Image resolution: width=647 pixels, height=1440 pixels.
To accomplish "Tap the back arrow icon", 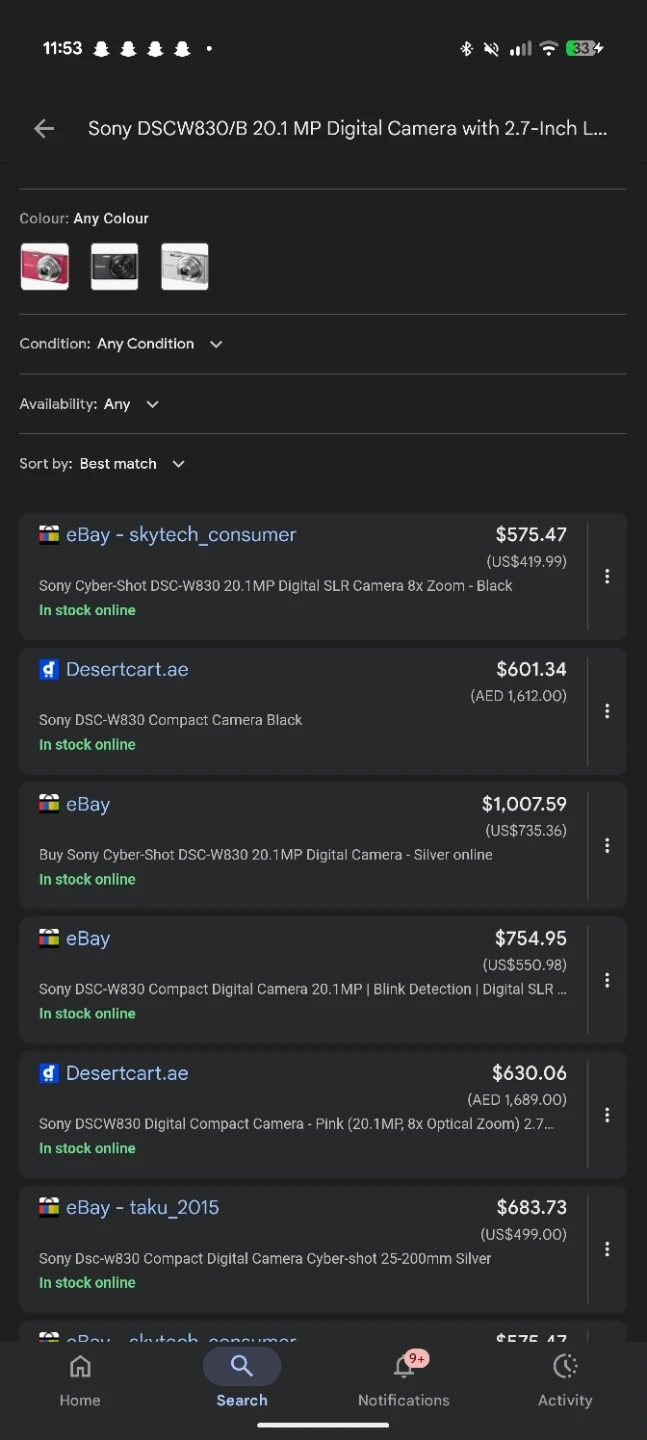I will click(x=44, y=128).
